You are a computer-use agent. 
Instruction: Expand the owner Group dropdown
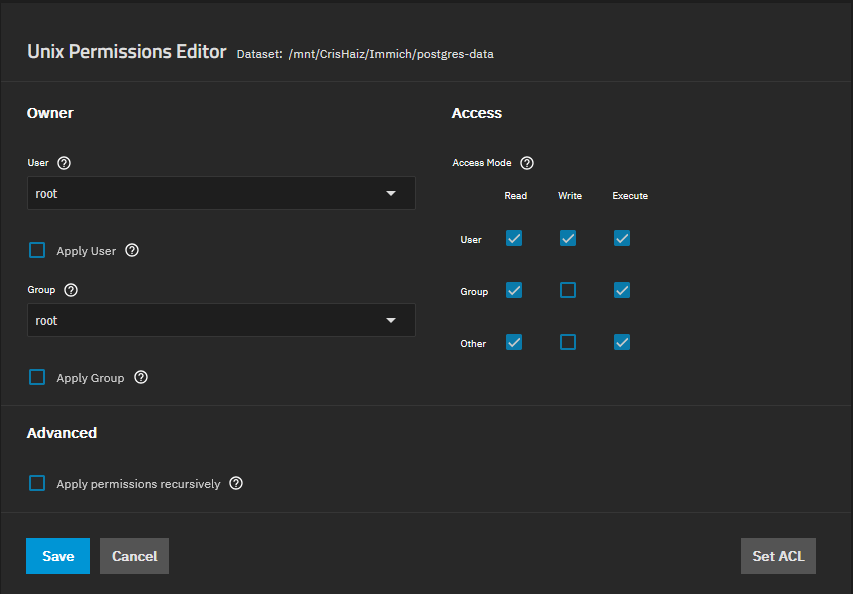221,321
